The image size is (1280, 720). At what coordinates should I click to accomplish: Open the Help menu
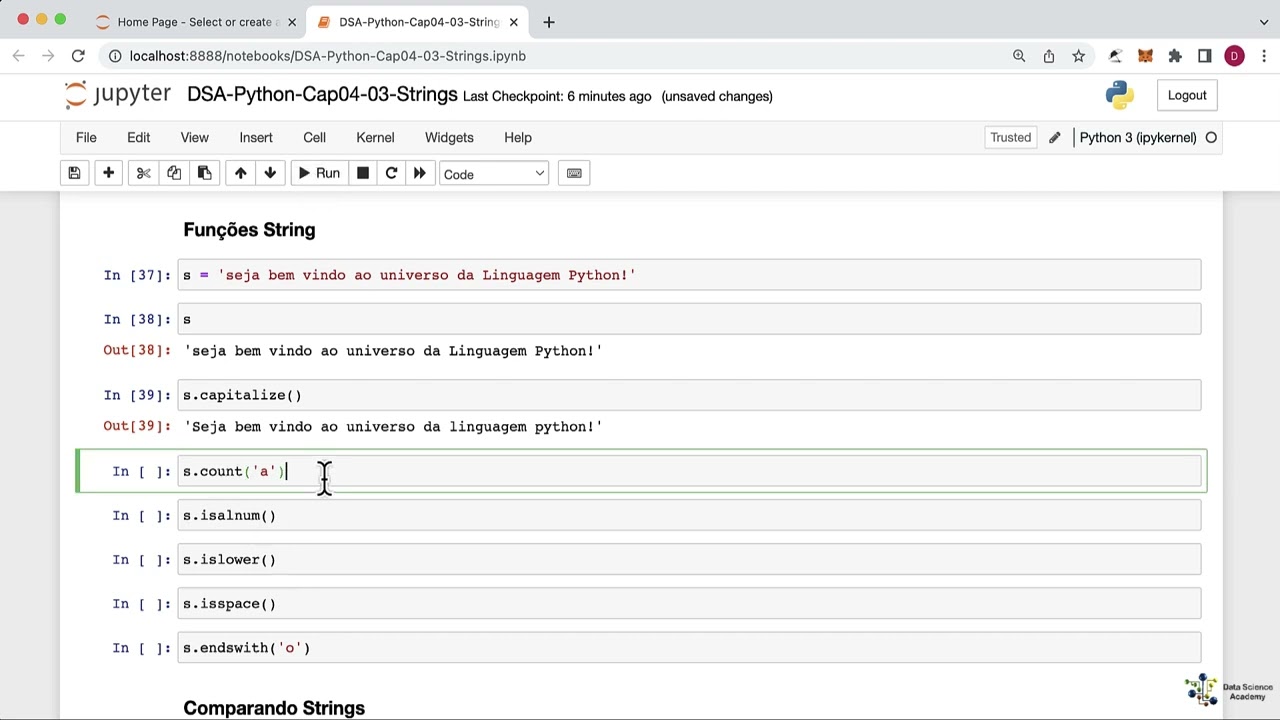[x=518, y=137]
